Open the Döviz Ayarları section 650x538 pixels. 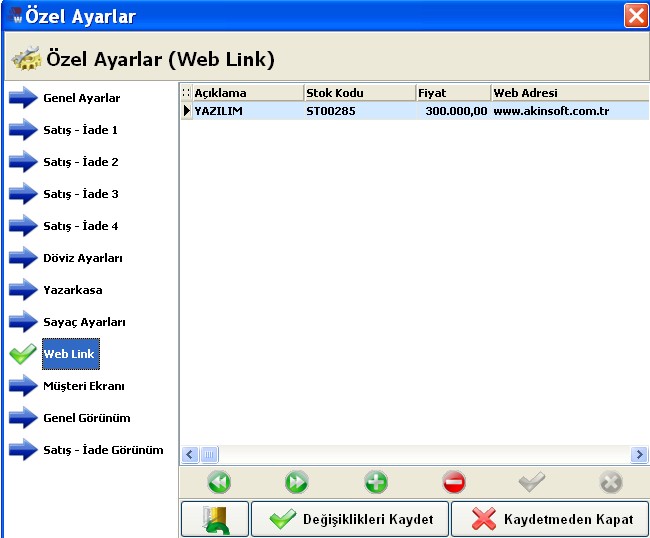pos(83,258)
